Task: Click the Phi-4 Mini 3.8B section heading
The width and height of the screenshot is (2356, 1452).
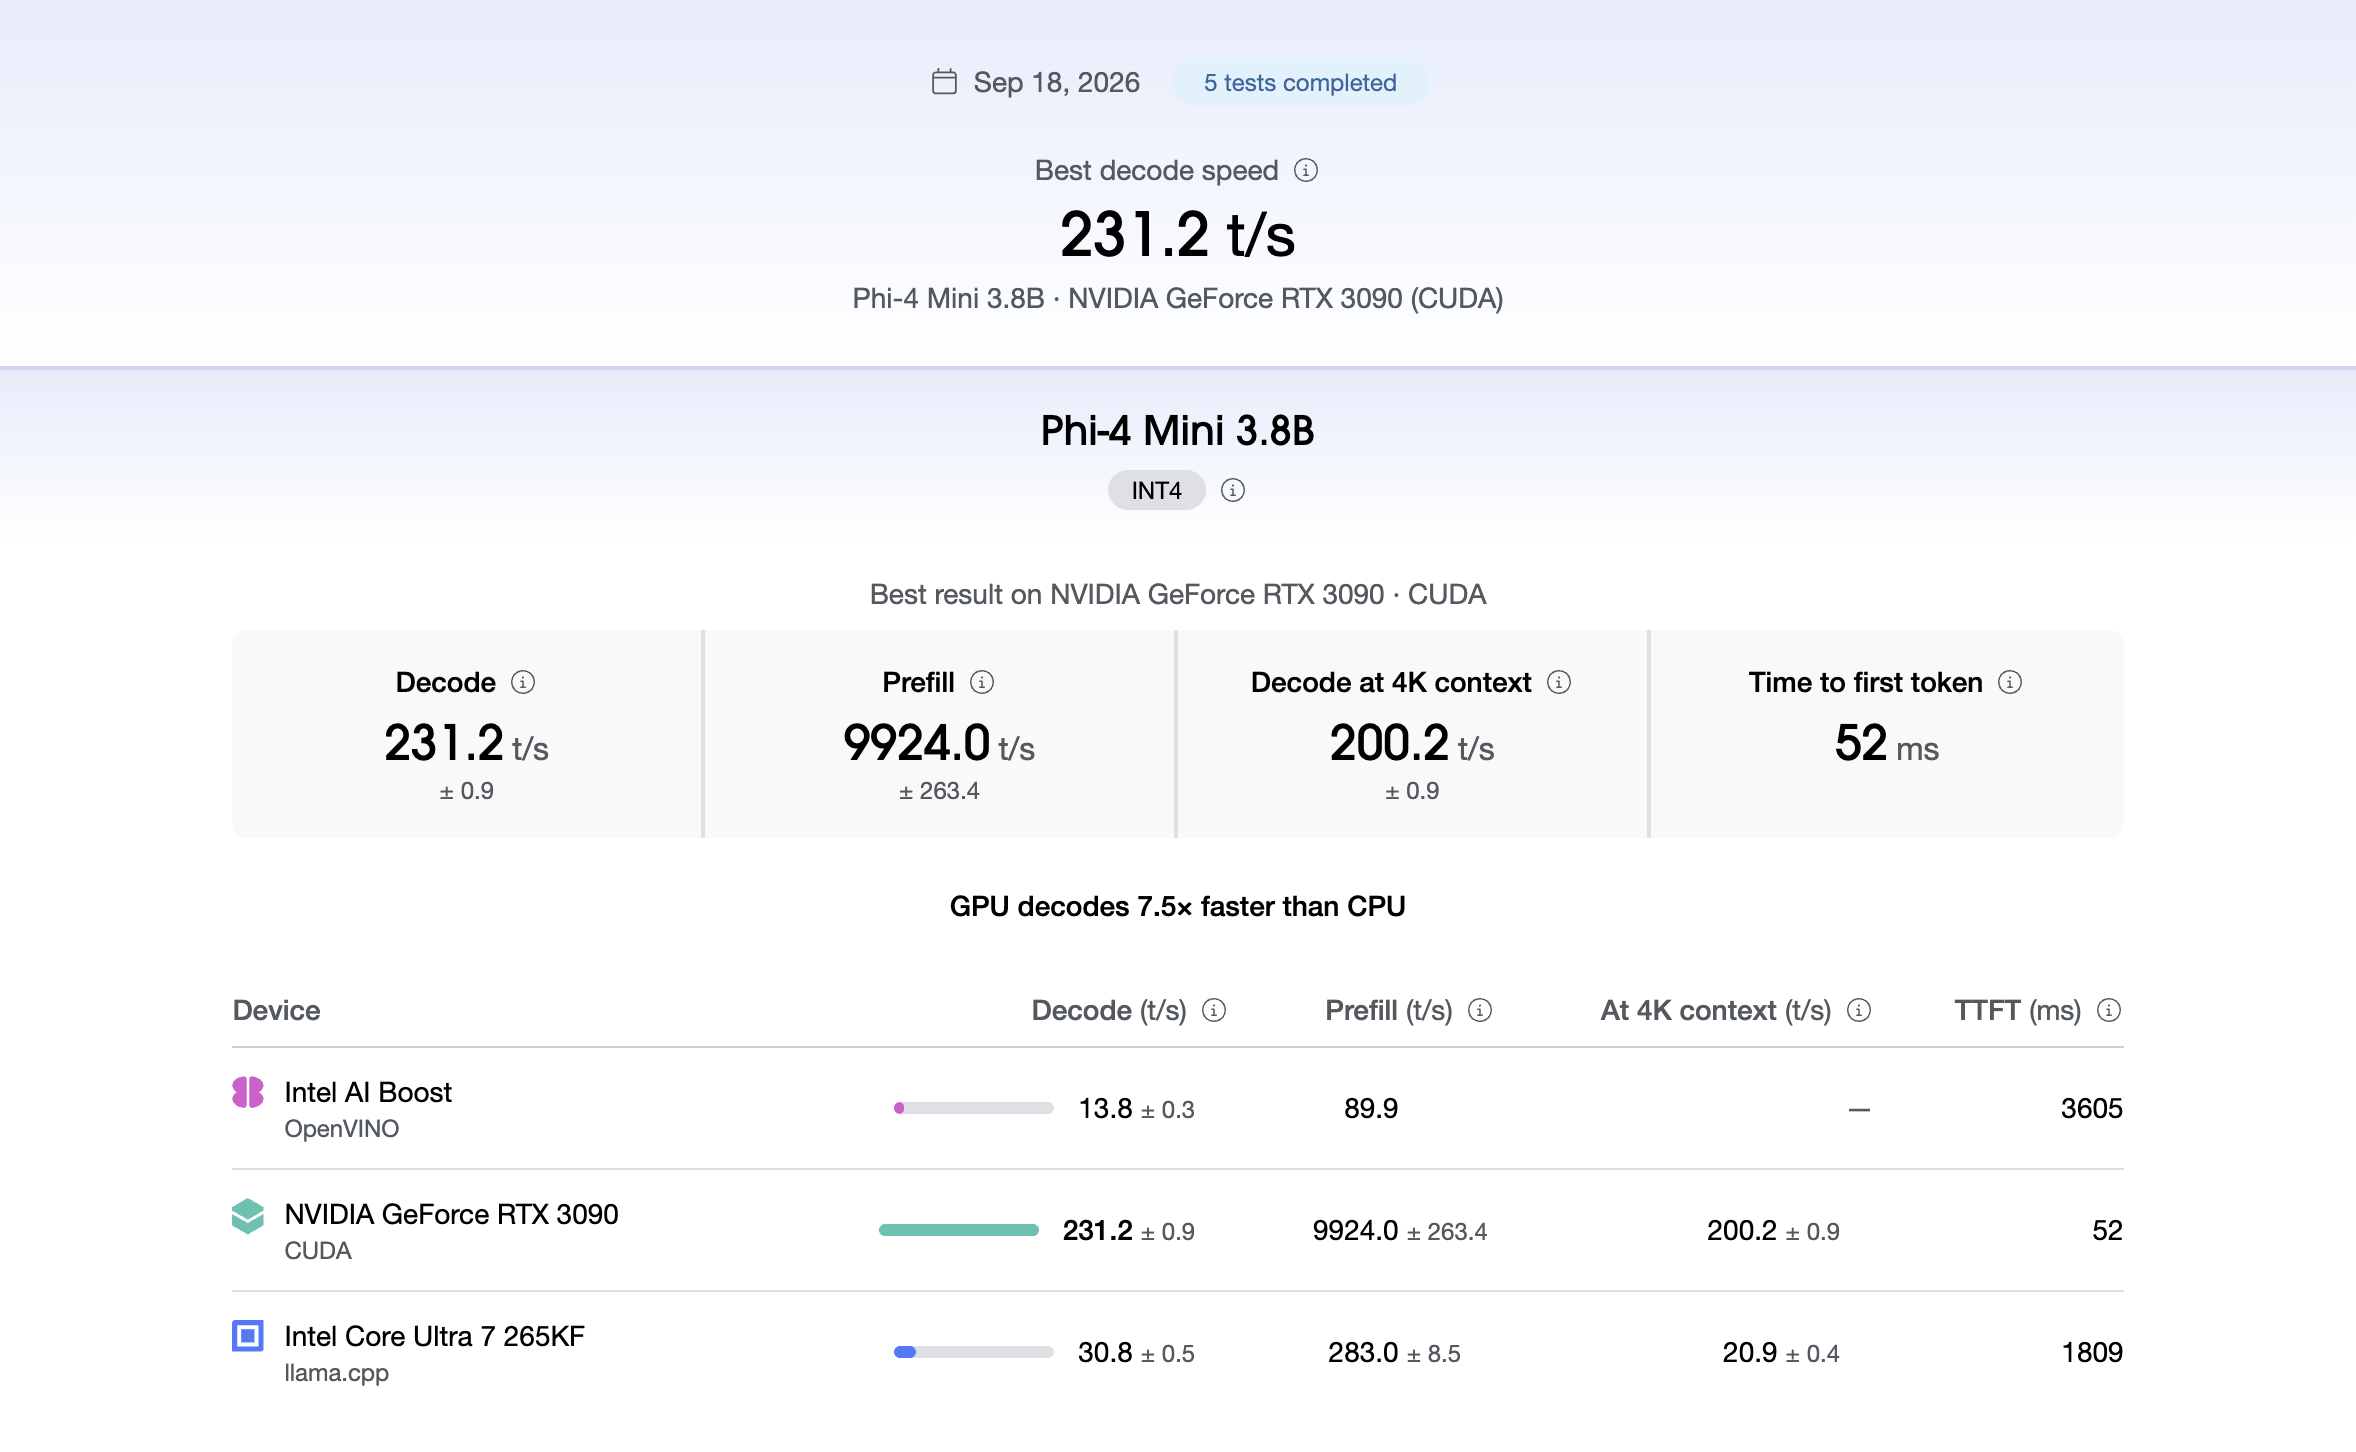Action: (x=1177, y=430)
